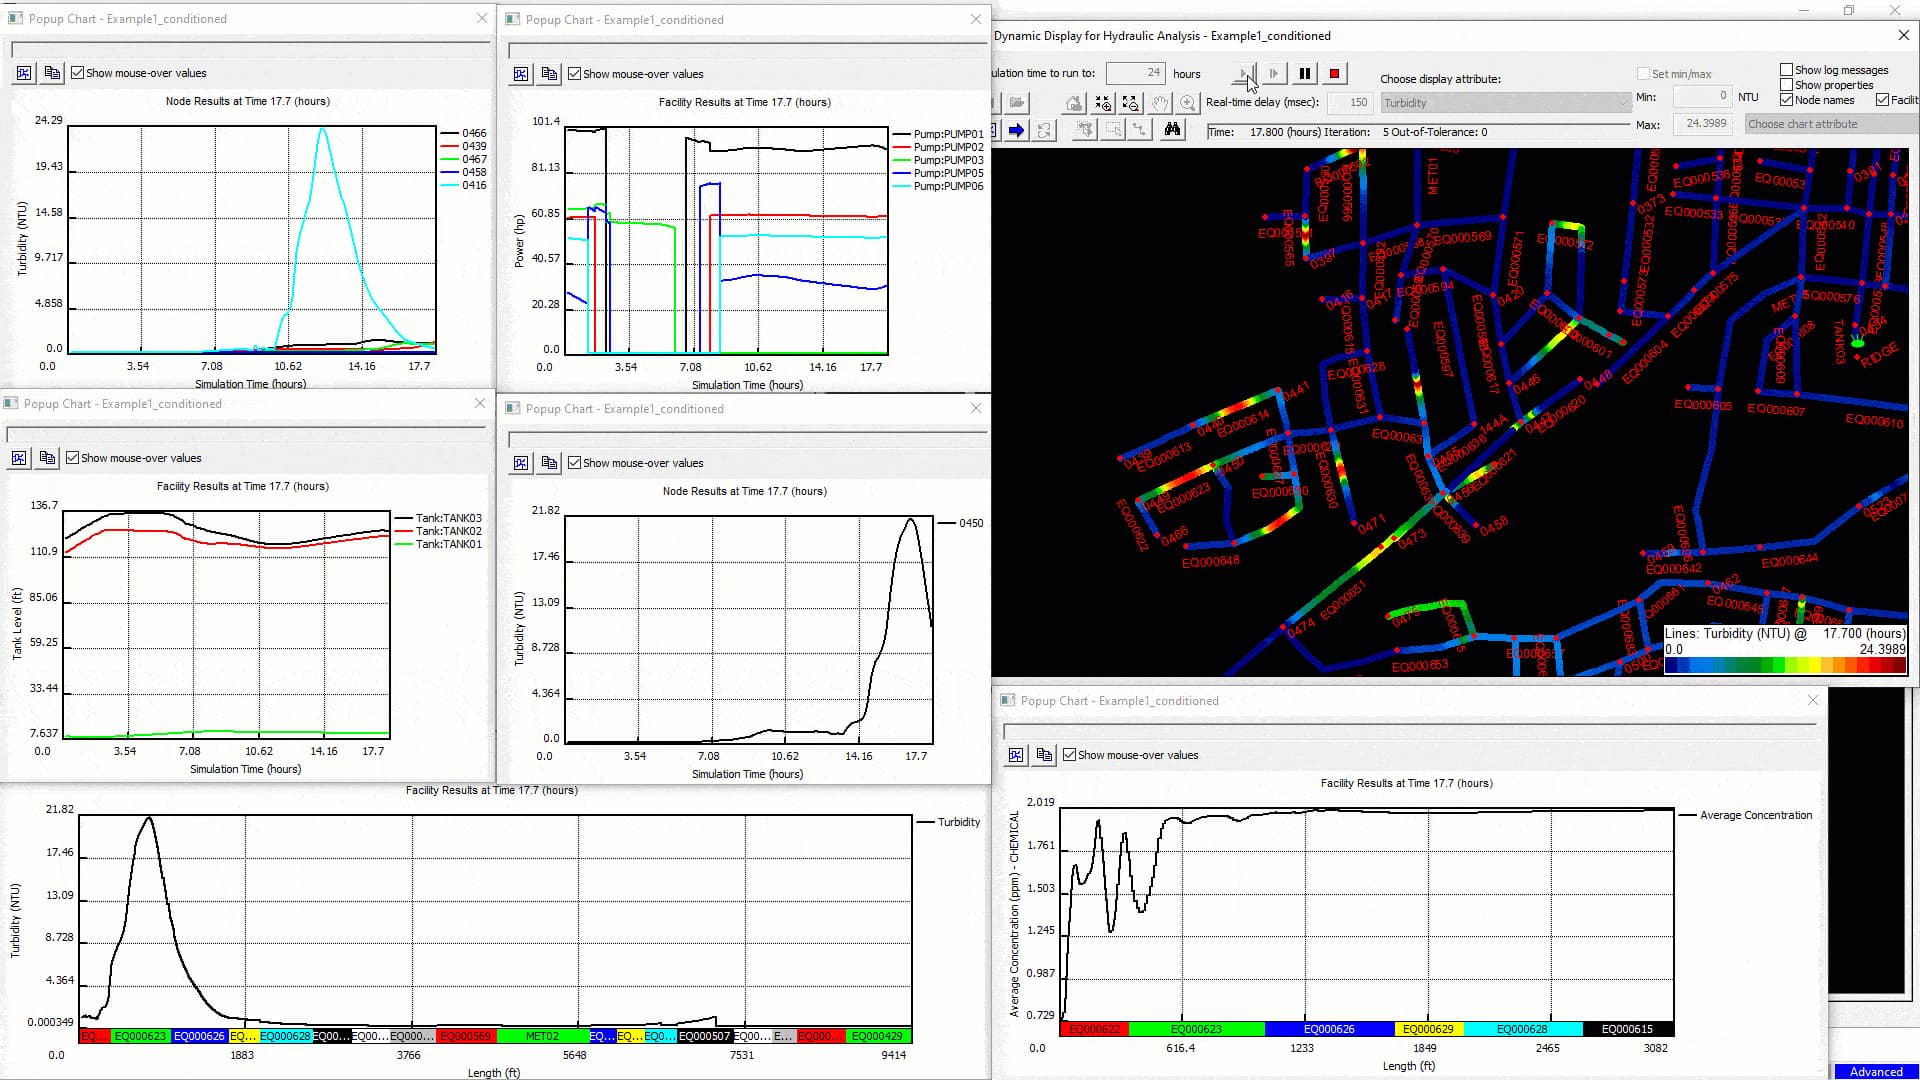The image size is (1920, 1080).
Task: Pause the running simulation
Action: (x=1304, y=73)
